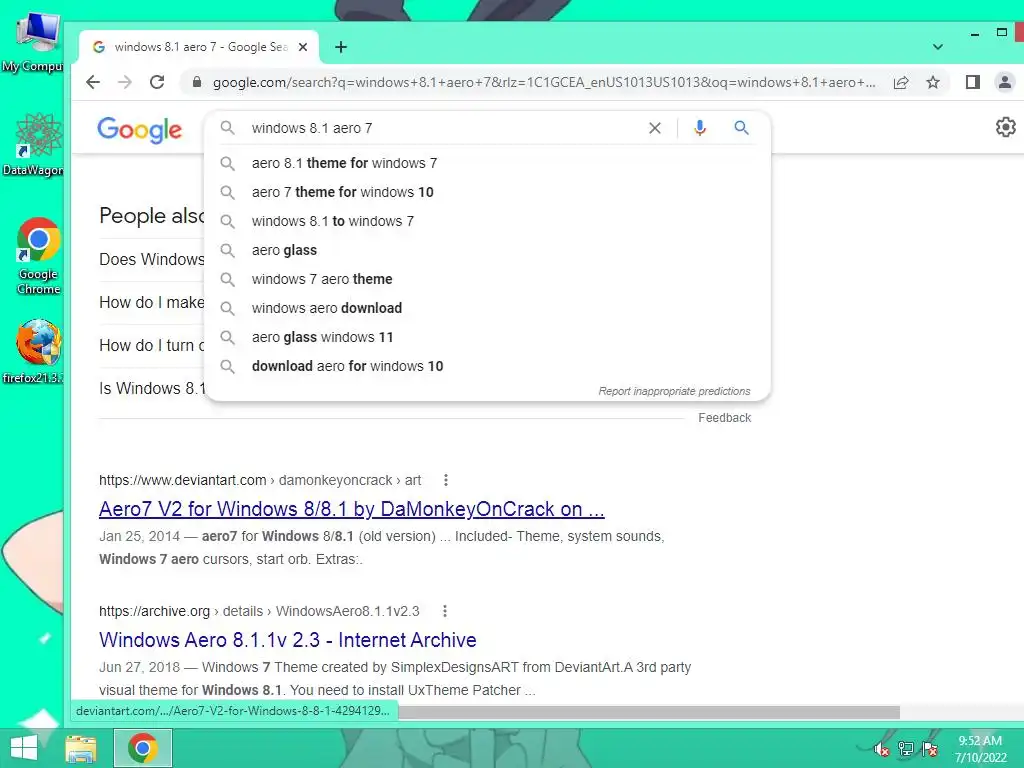Click the deviantart.com result URL breadcrumb
Screen dimensions: 1024x768
pyautogui.click(x=260, y=480)
